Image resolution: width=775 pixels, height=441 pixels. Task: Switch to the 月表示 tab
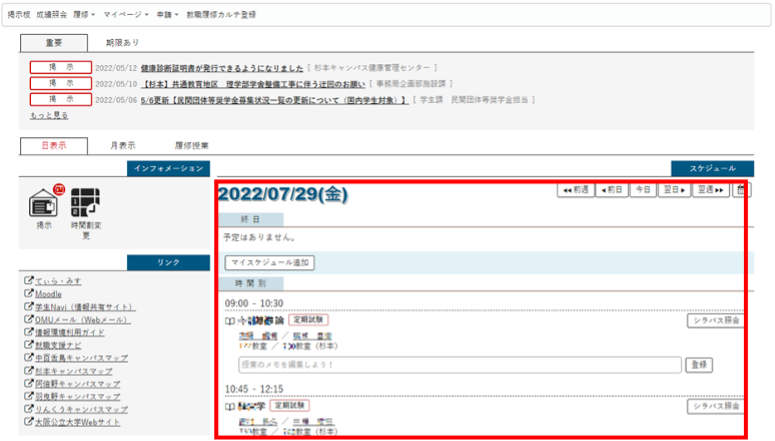tap(123, 145)
